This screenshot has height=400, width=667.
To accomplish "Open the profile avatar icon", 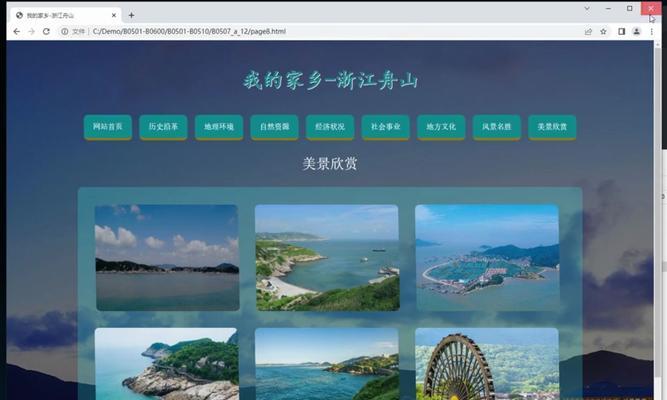I will [x=636, y=31].
